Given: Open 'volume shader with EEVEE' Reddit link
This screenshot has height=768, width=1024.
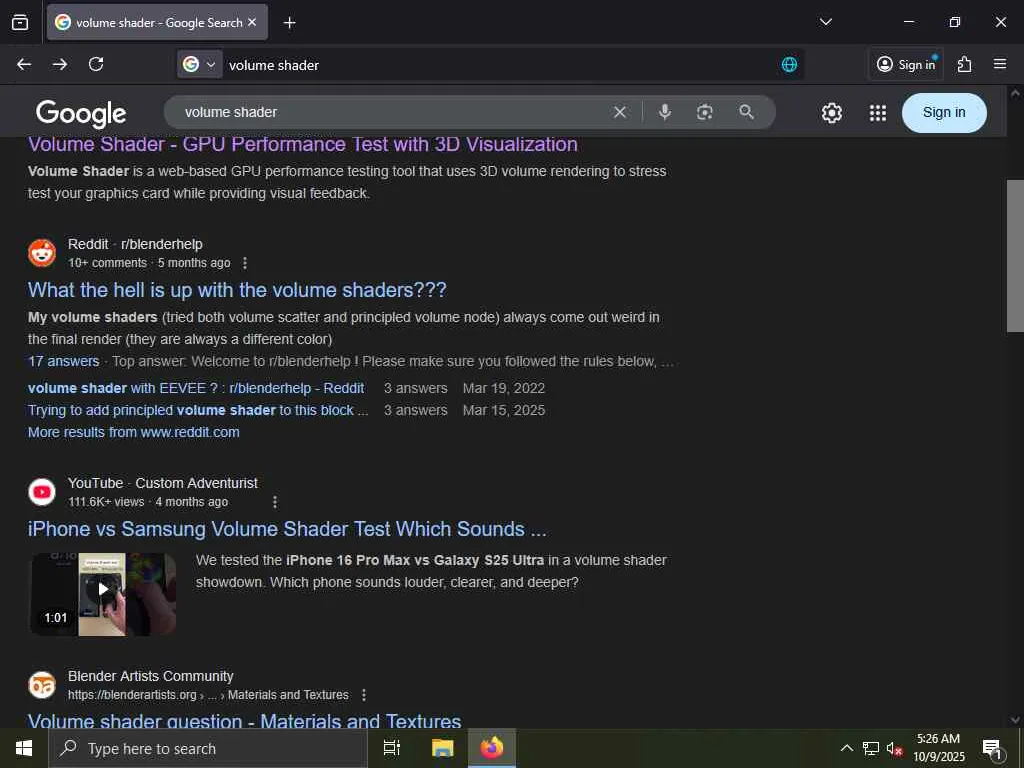Looking at the screenshot, I should 196,388.
